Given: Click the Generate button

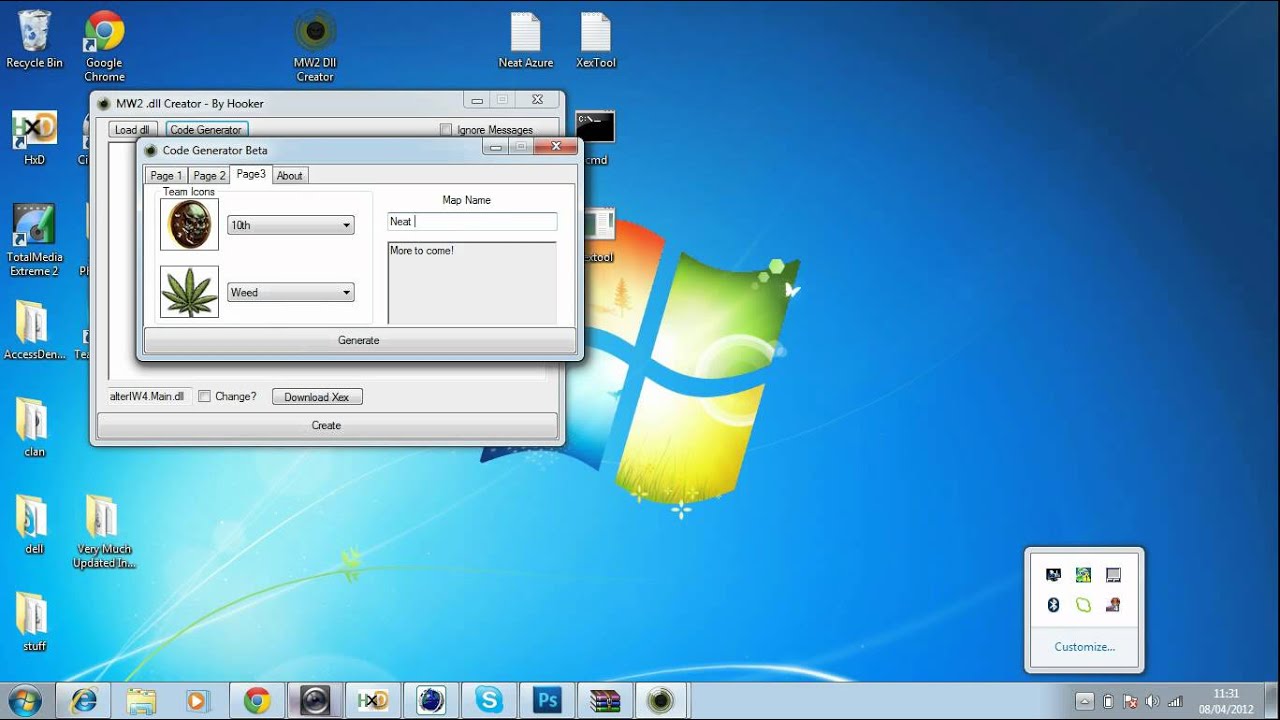Looking at the screenshot, I should [x=359, y=340].
